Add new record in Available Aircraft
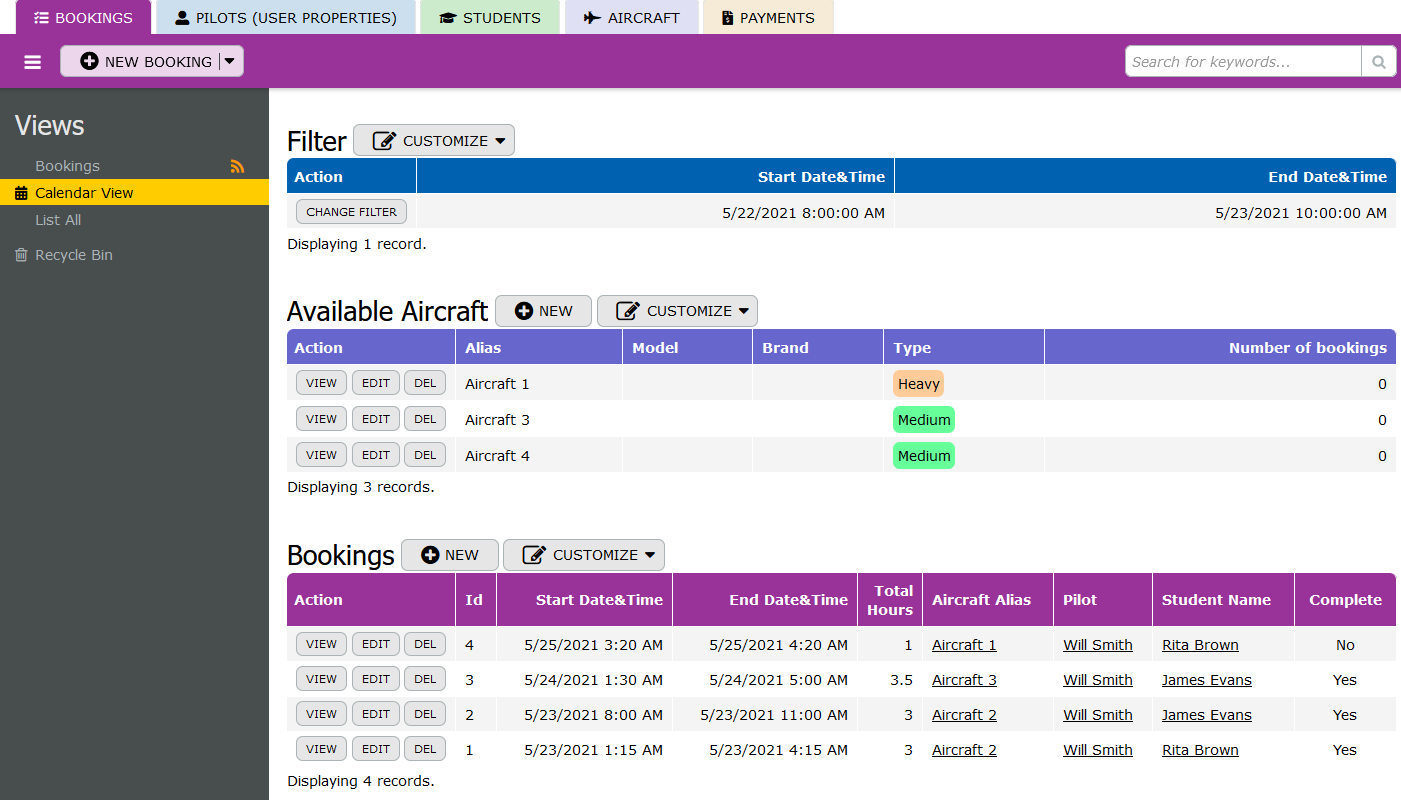This screenshot has width=1401, height=800. coord(543,311)
